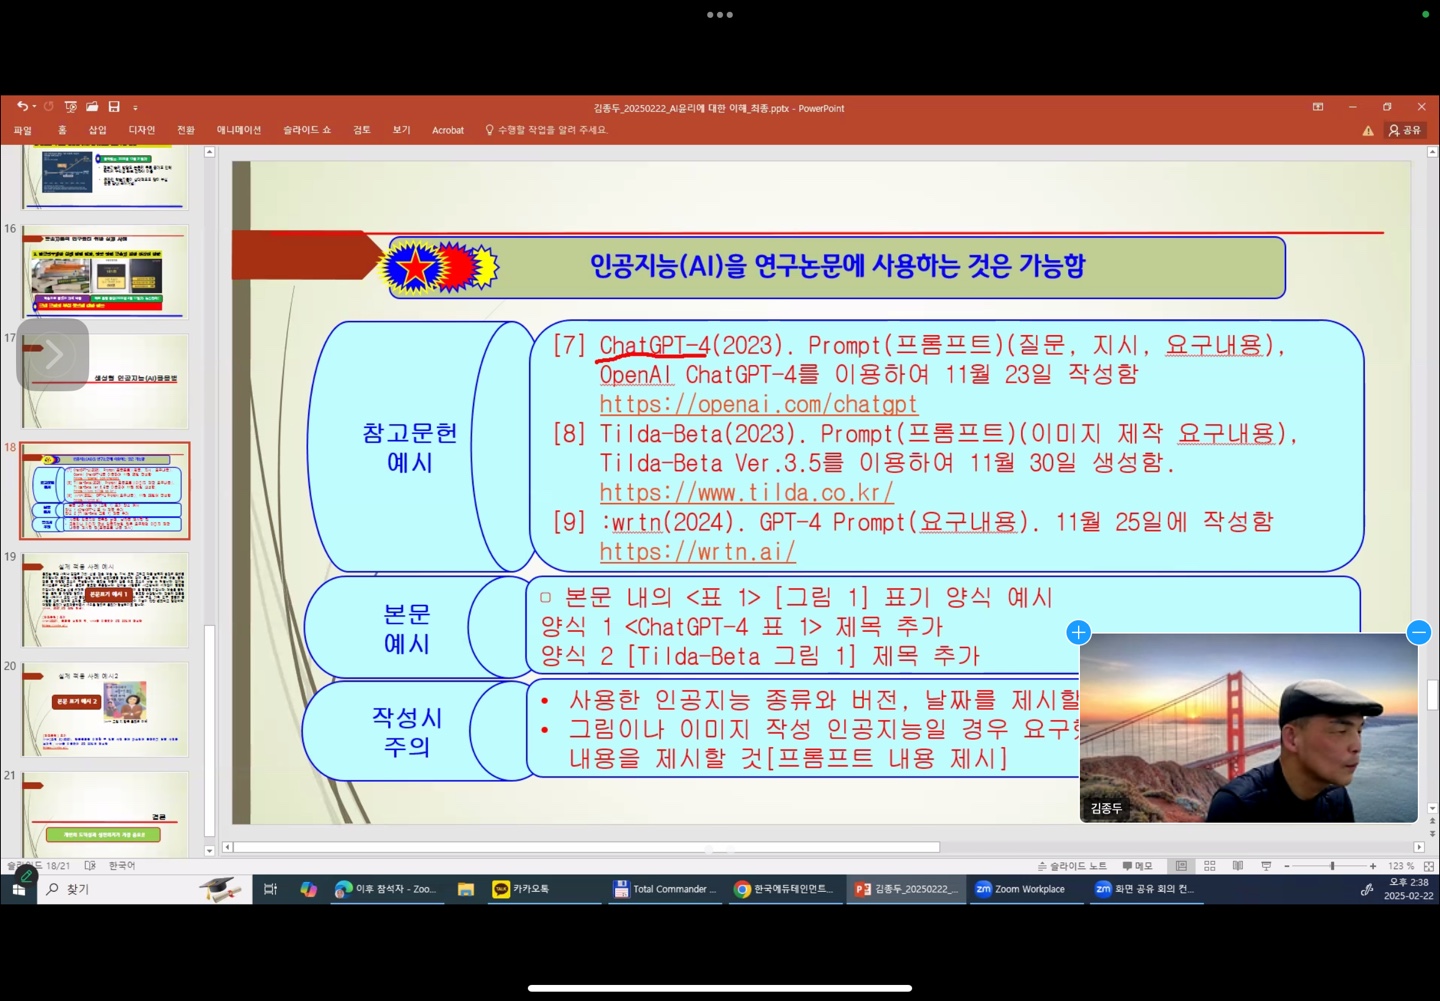Click zoom in plus button
The height and width of the screenshot is (1001, 1440).
tap(1373, 866)
